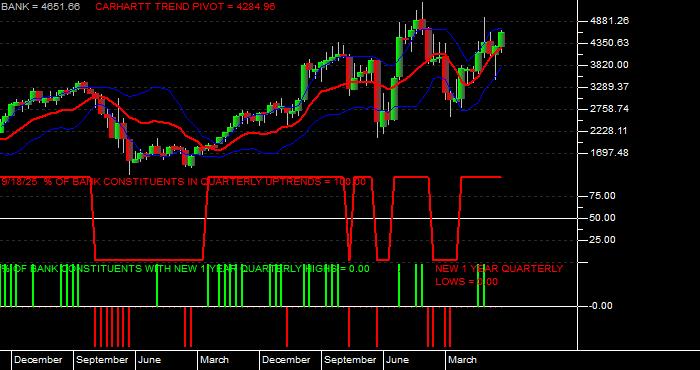Viewport: 700px width, 370px height.
Task: Click the 4881.26 price axis label
Action: point(609,21)
